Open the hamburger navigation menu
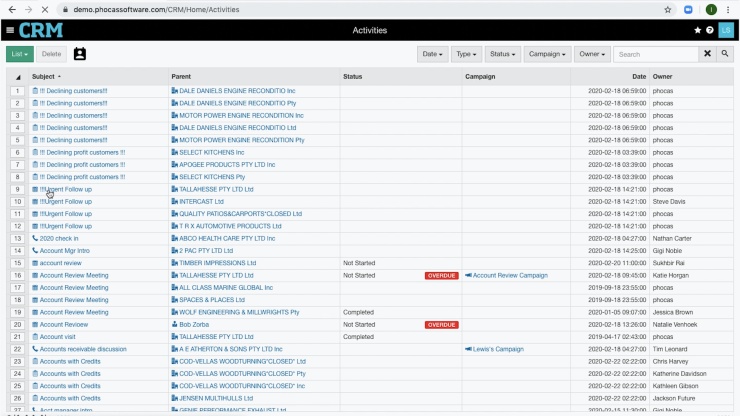740x416 pixels. (10, 30)
